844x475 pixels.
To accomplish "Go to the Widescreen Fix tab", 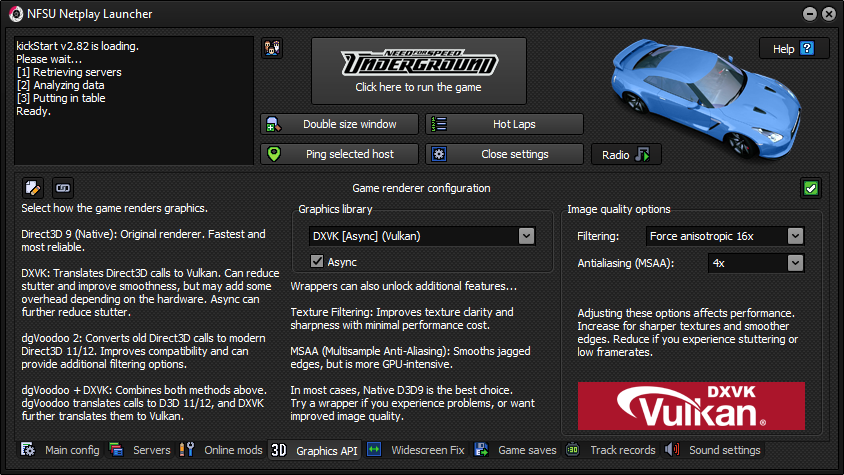I will pos(417,450).
